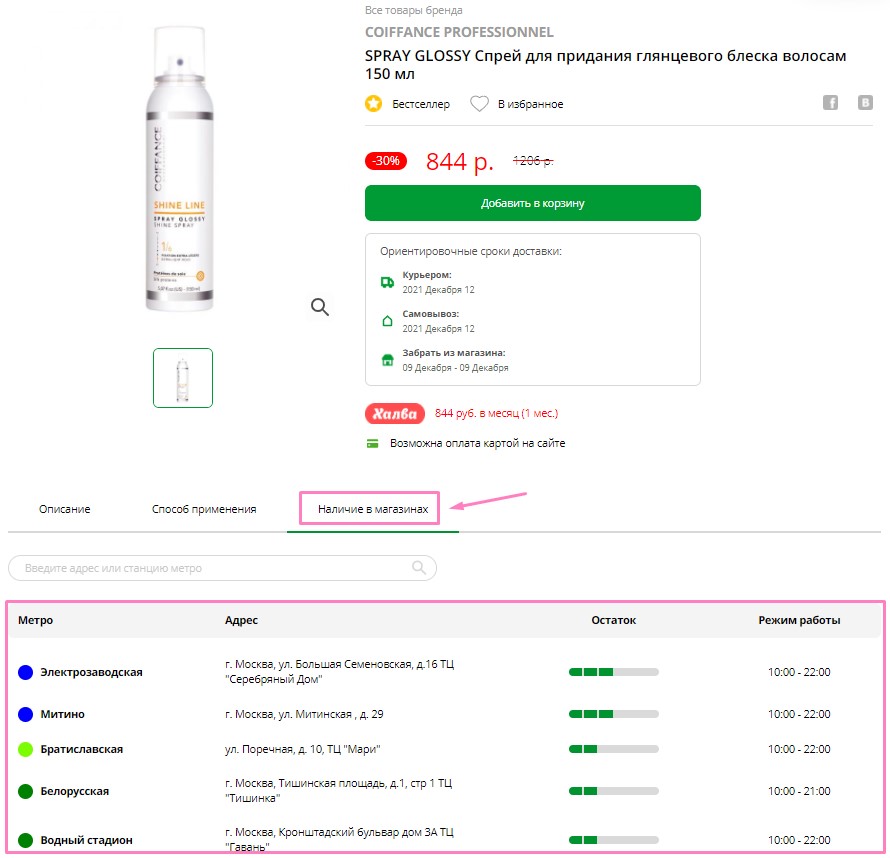
Task: Click the Электрозаводская stock level bar
Action: [613, 672]
